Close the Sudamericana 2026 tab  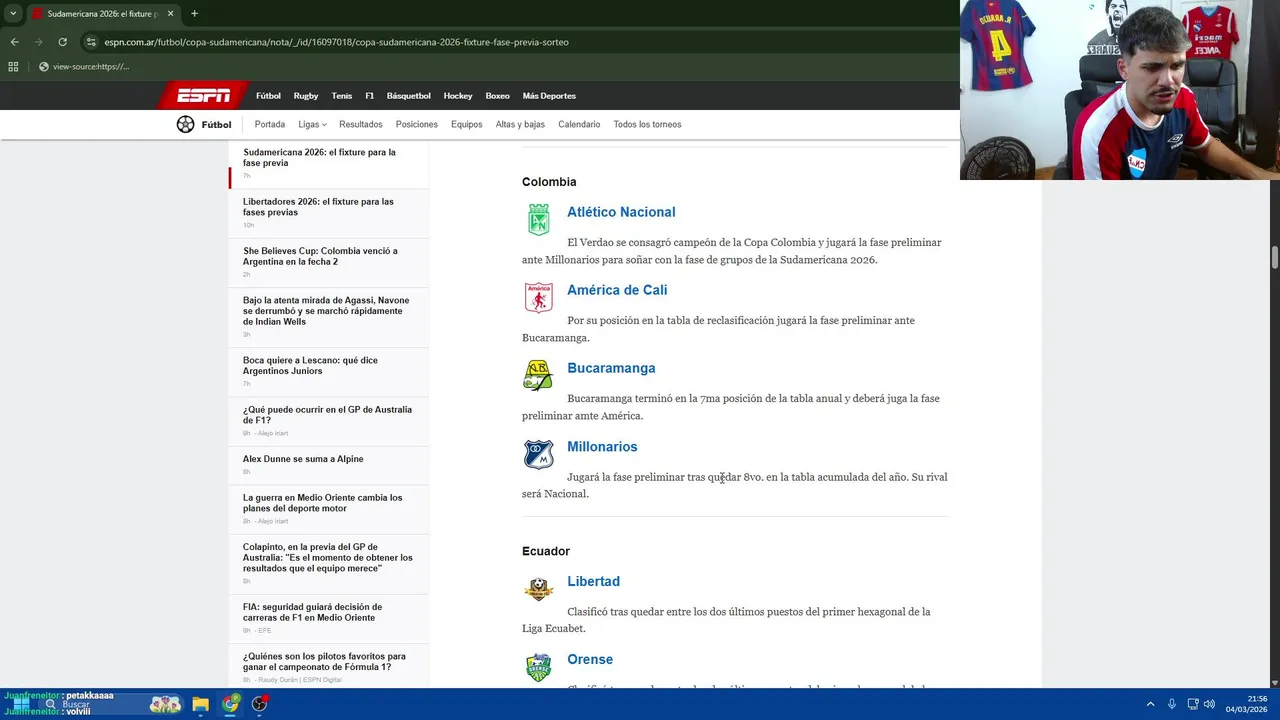pyautogui.click(x=170, y=14)
